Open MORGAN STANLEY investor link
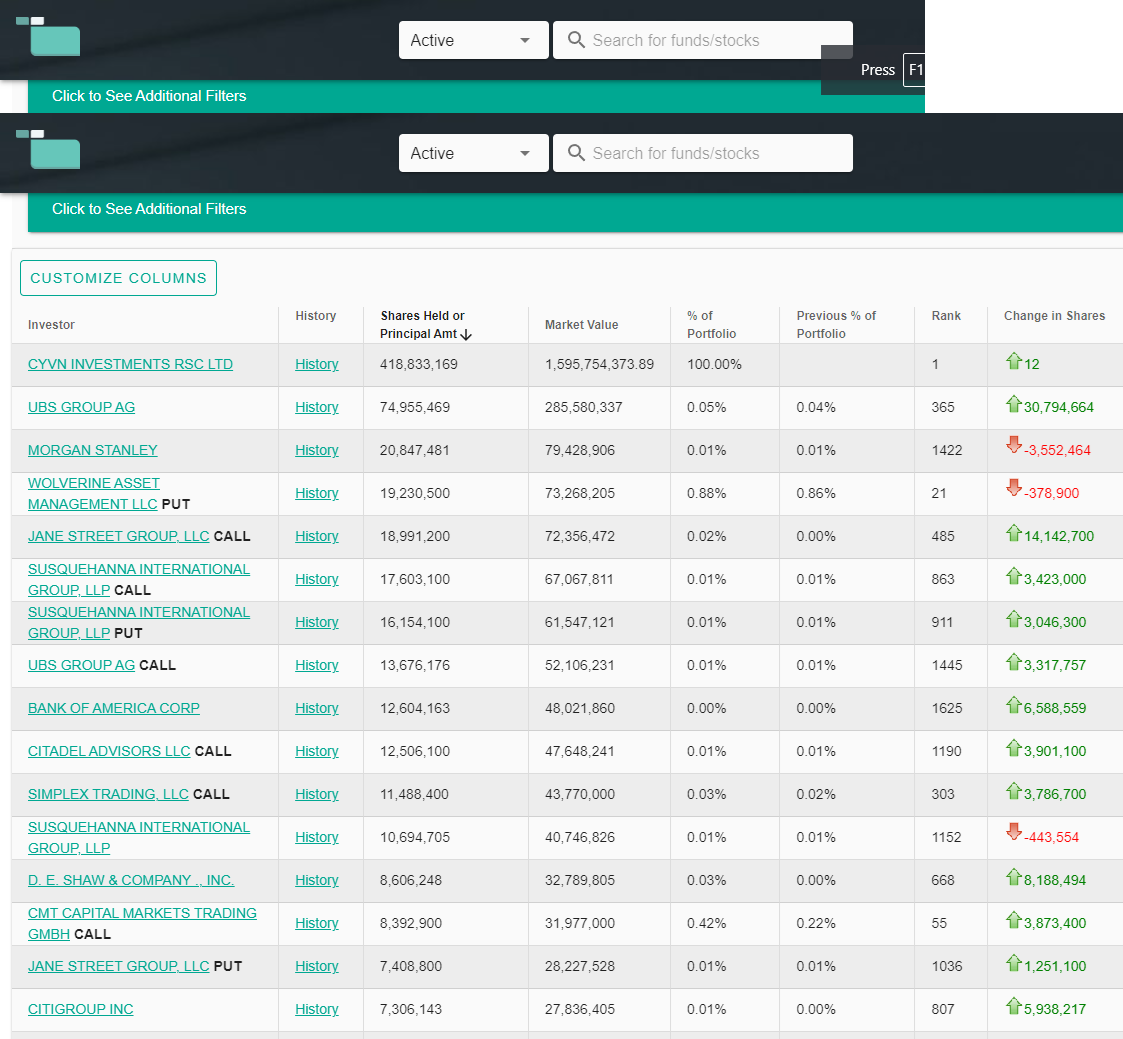The image size is (1123, 1039). point(92,450)
